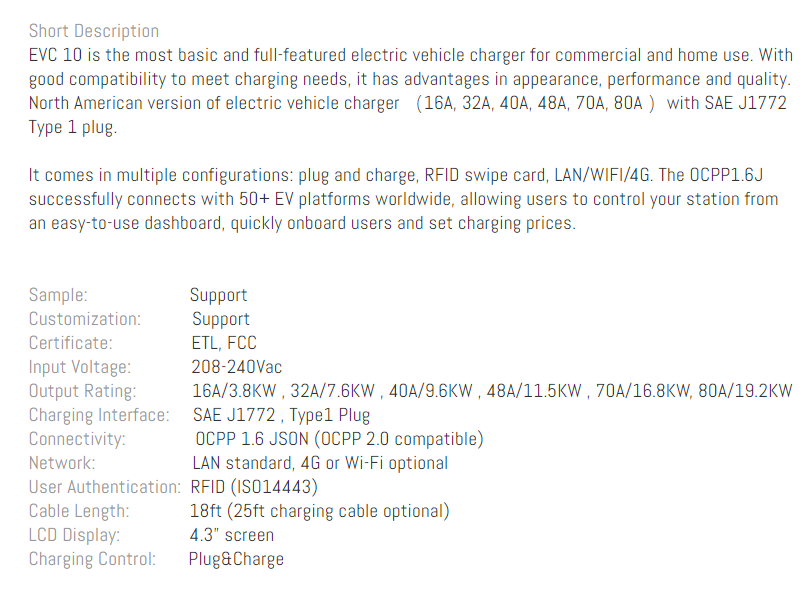810x607 pixels.
Task: Click the Type1 Plug interface value
Action: tap(330, 415)
